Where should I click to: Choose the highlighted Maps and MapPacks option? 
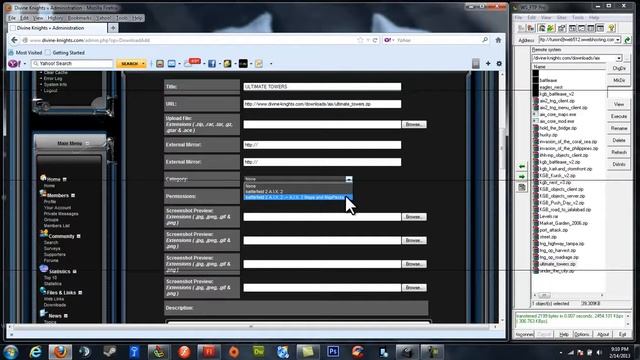point(298,197)
